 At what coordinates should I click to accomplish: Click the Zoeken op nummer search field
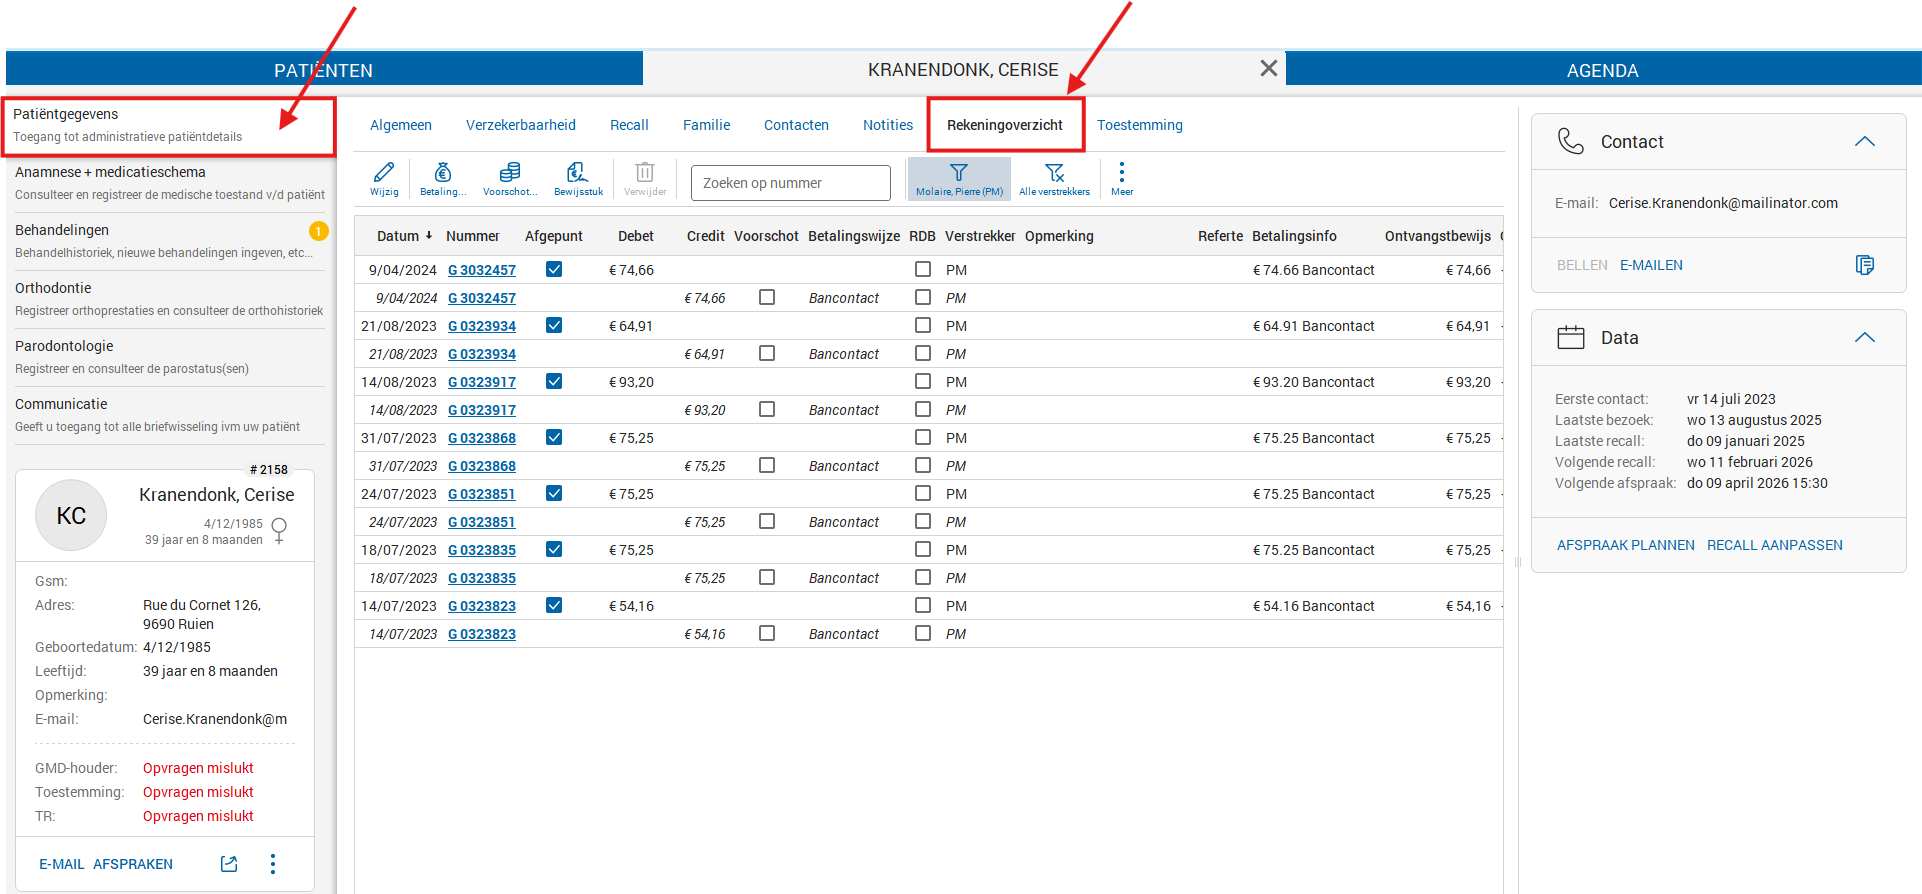tap(790, 183)
